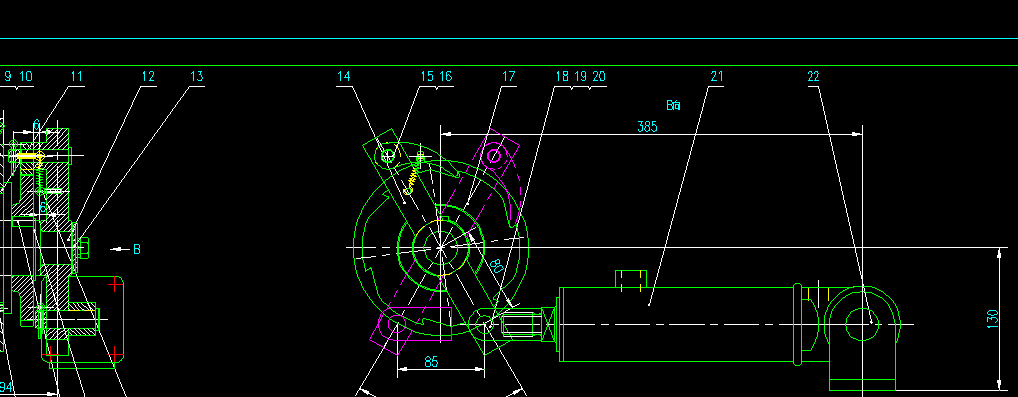Select the magenta circle on the upper lever arm
1018x397 pixels.
click(x=494, y=156)
